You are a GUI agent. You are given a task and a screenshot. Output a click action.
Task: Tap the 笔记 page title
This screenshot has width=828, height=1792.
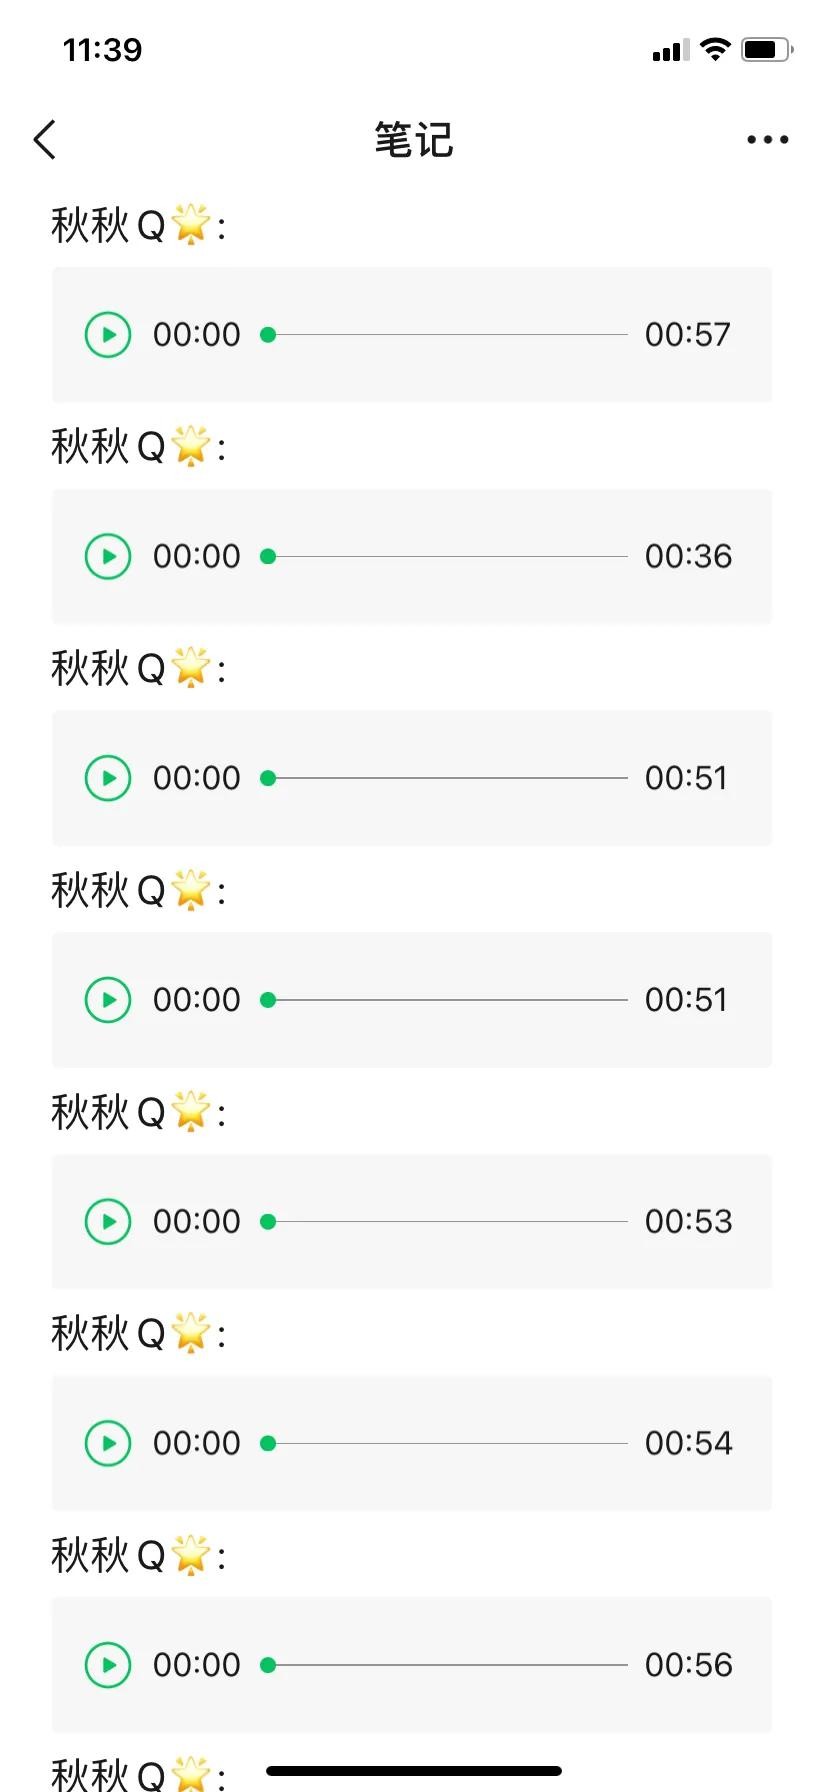[414, 140]
